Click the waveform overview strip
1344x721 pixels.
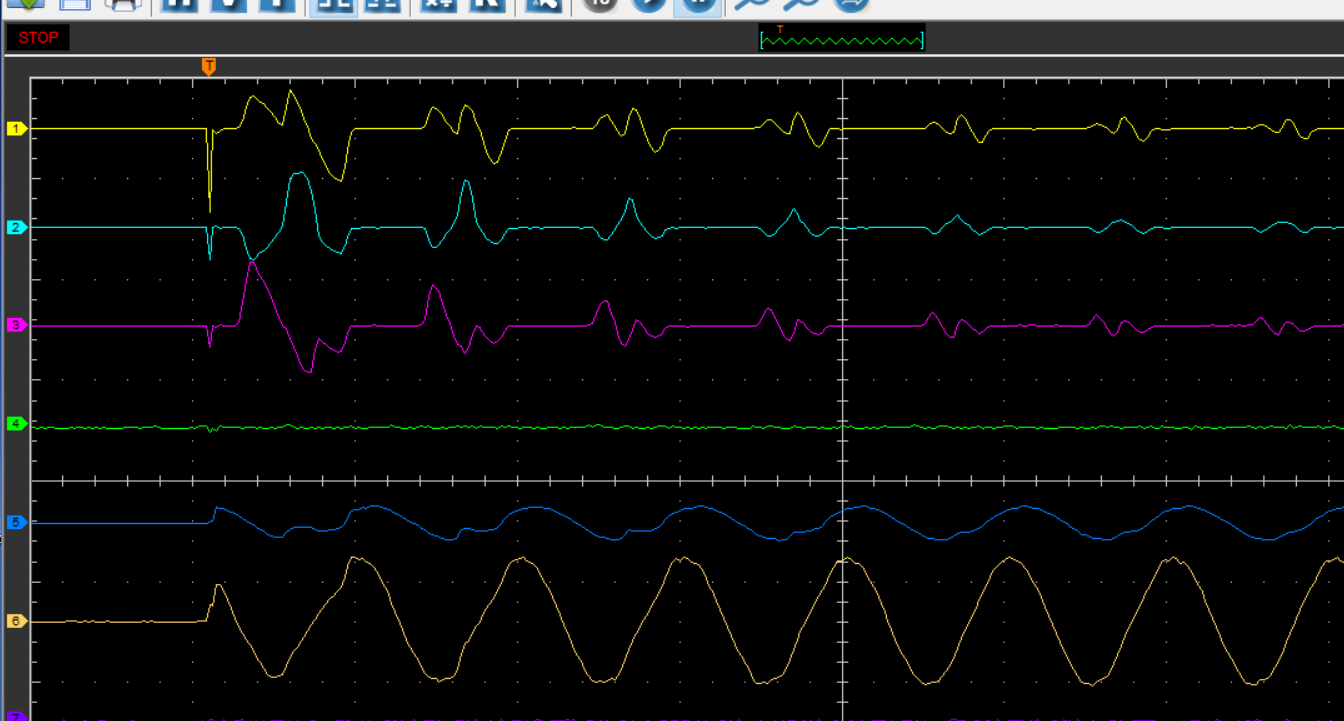[843, 40]
